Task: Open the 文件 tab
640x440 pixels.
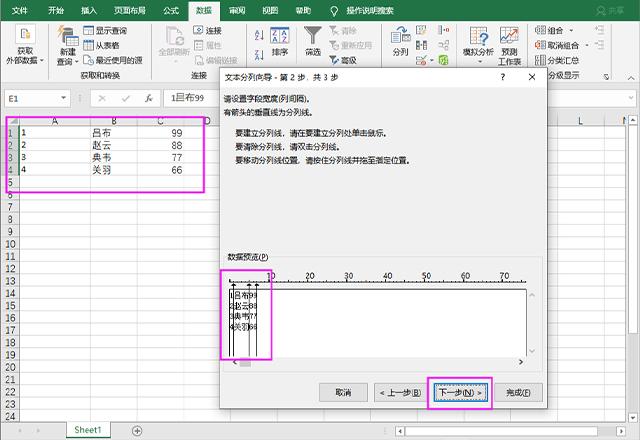Action: (x=20, y=11)
